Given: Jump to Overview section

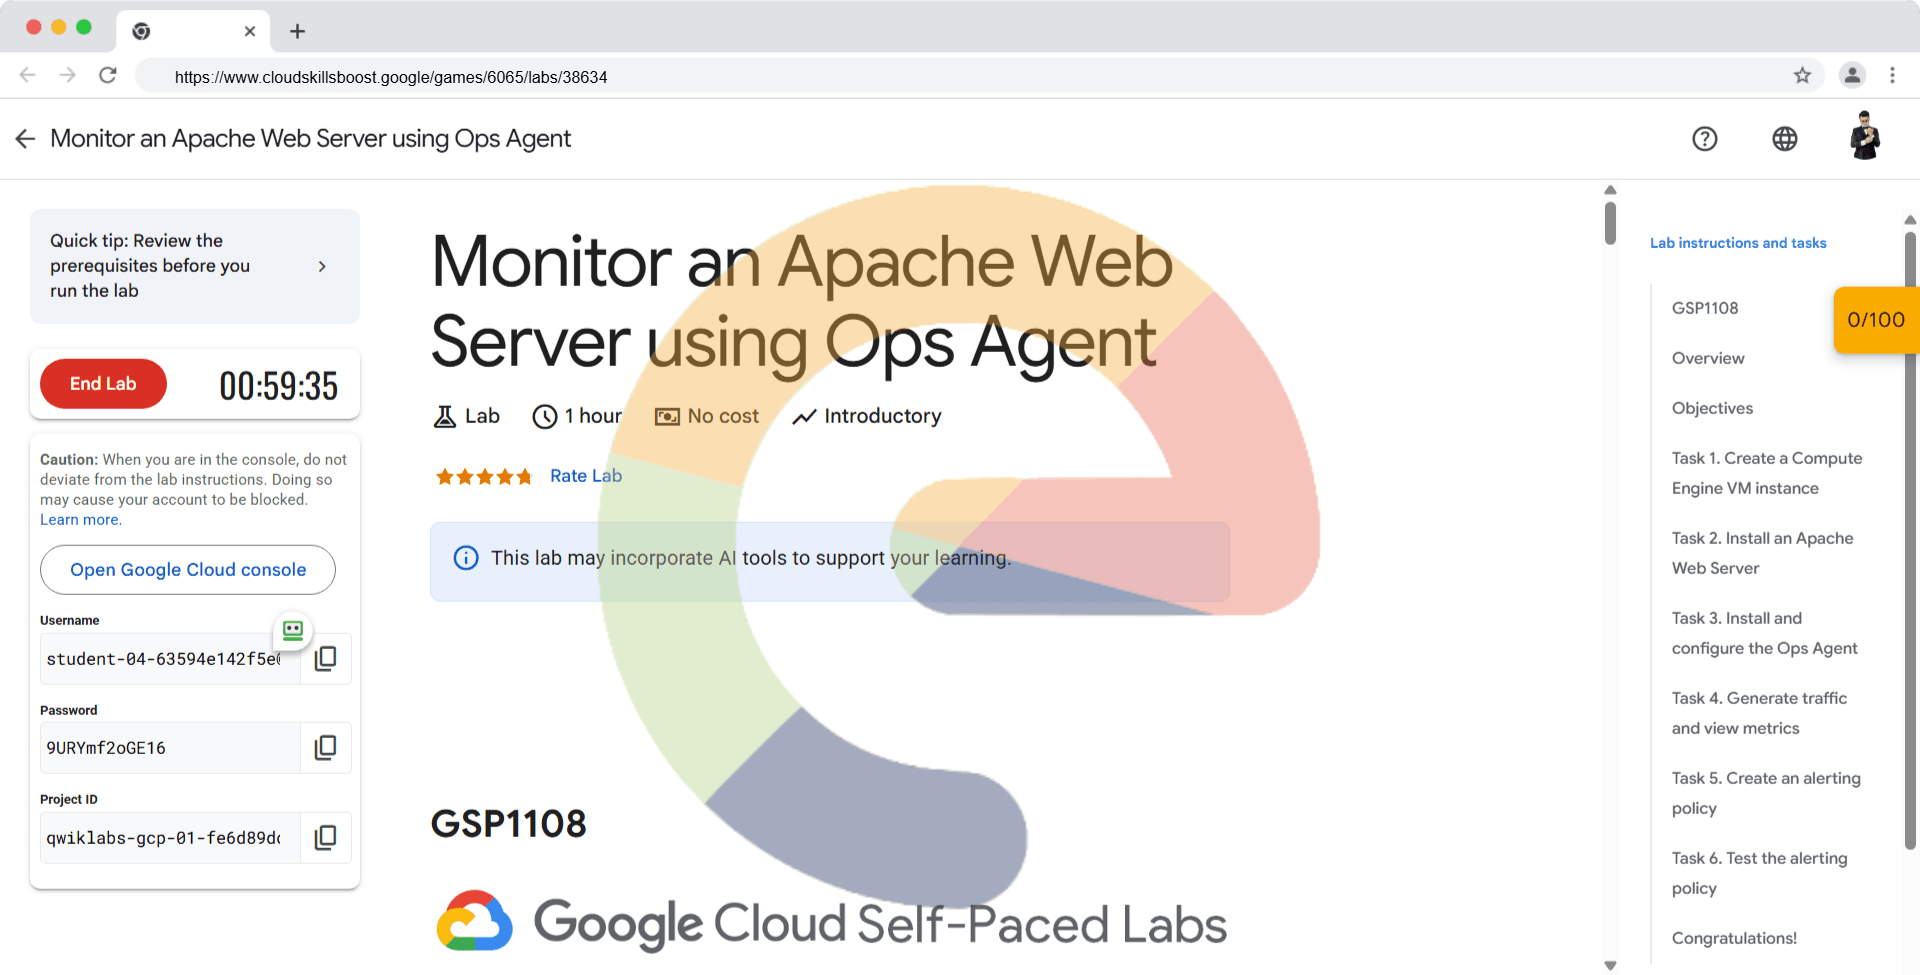Looking at the screenshot, I should coord(1708,358).
